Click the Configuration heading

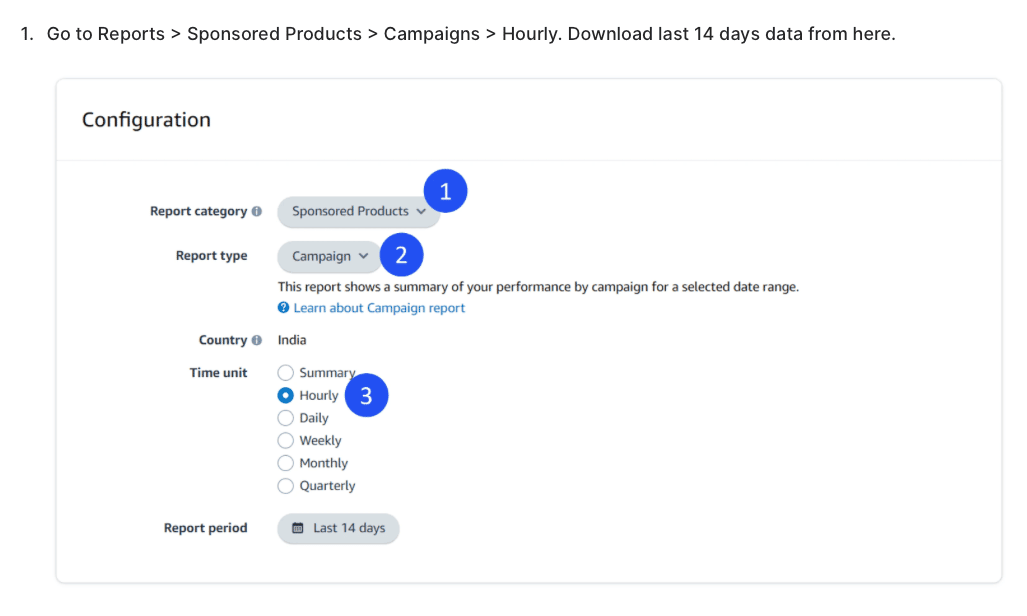(147, 120)
